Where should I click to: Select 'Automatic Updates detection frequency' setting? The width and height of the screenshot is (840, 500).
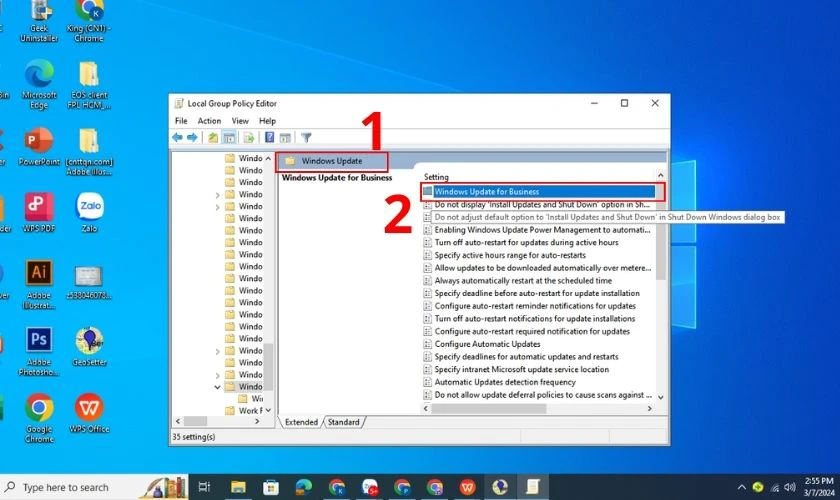(x=500, y=382)
